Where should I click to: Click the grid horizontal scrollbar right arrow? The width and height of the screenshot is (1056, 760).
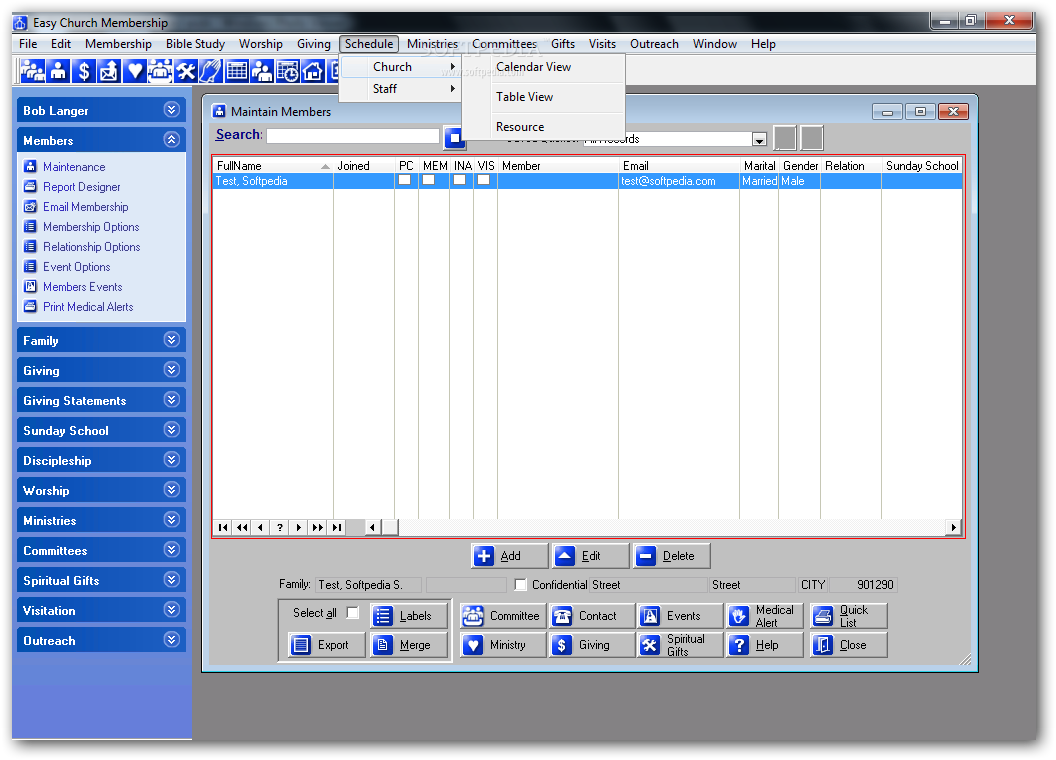pyautogui.click(x=952, y=527)
